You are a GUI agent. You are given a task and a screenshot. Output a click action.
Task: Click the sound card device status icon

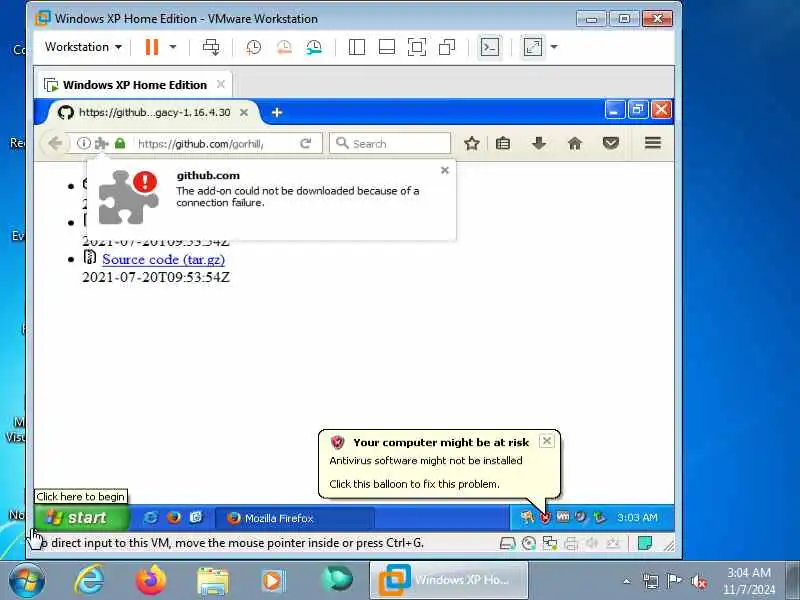[x=592, y=543]
